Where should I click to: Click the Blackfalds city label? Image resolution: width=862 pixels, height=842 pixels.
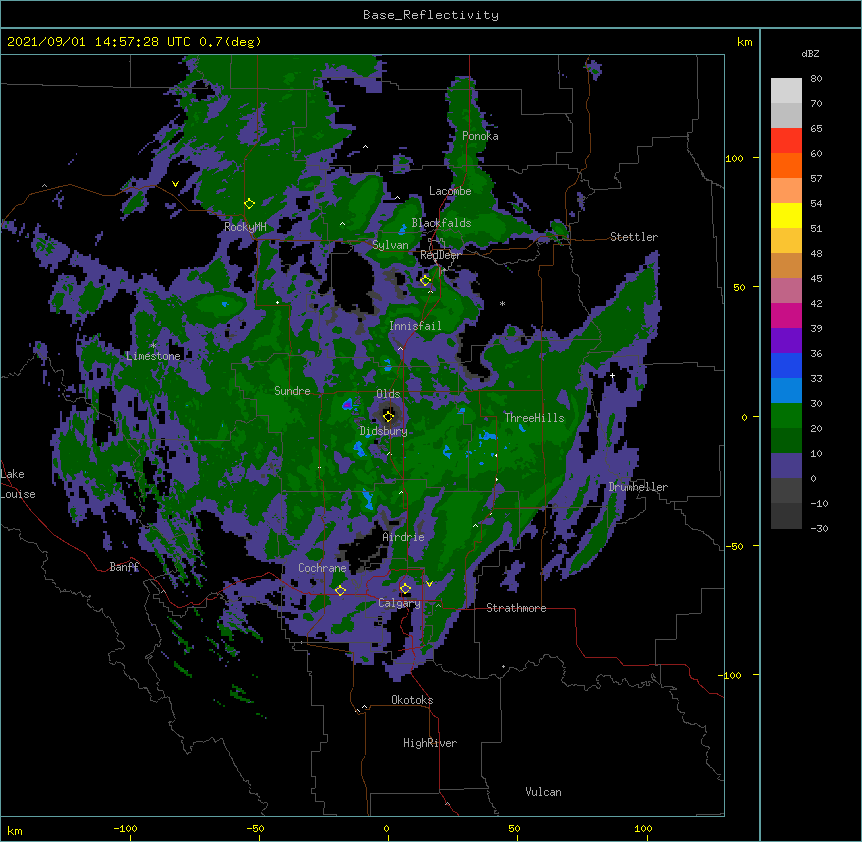(x=441, y=223)
